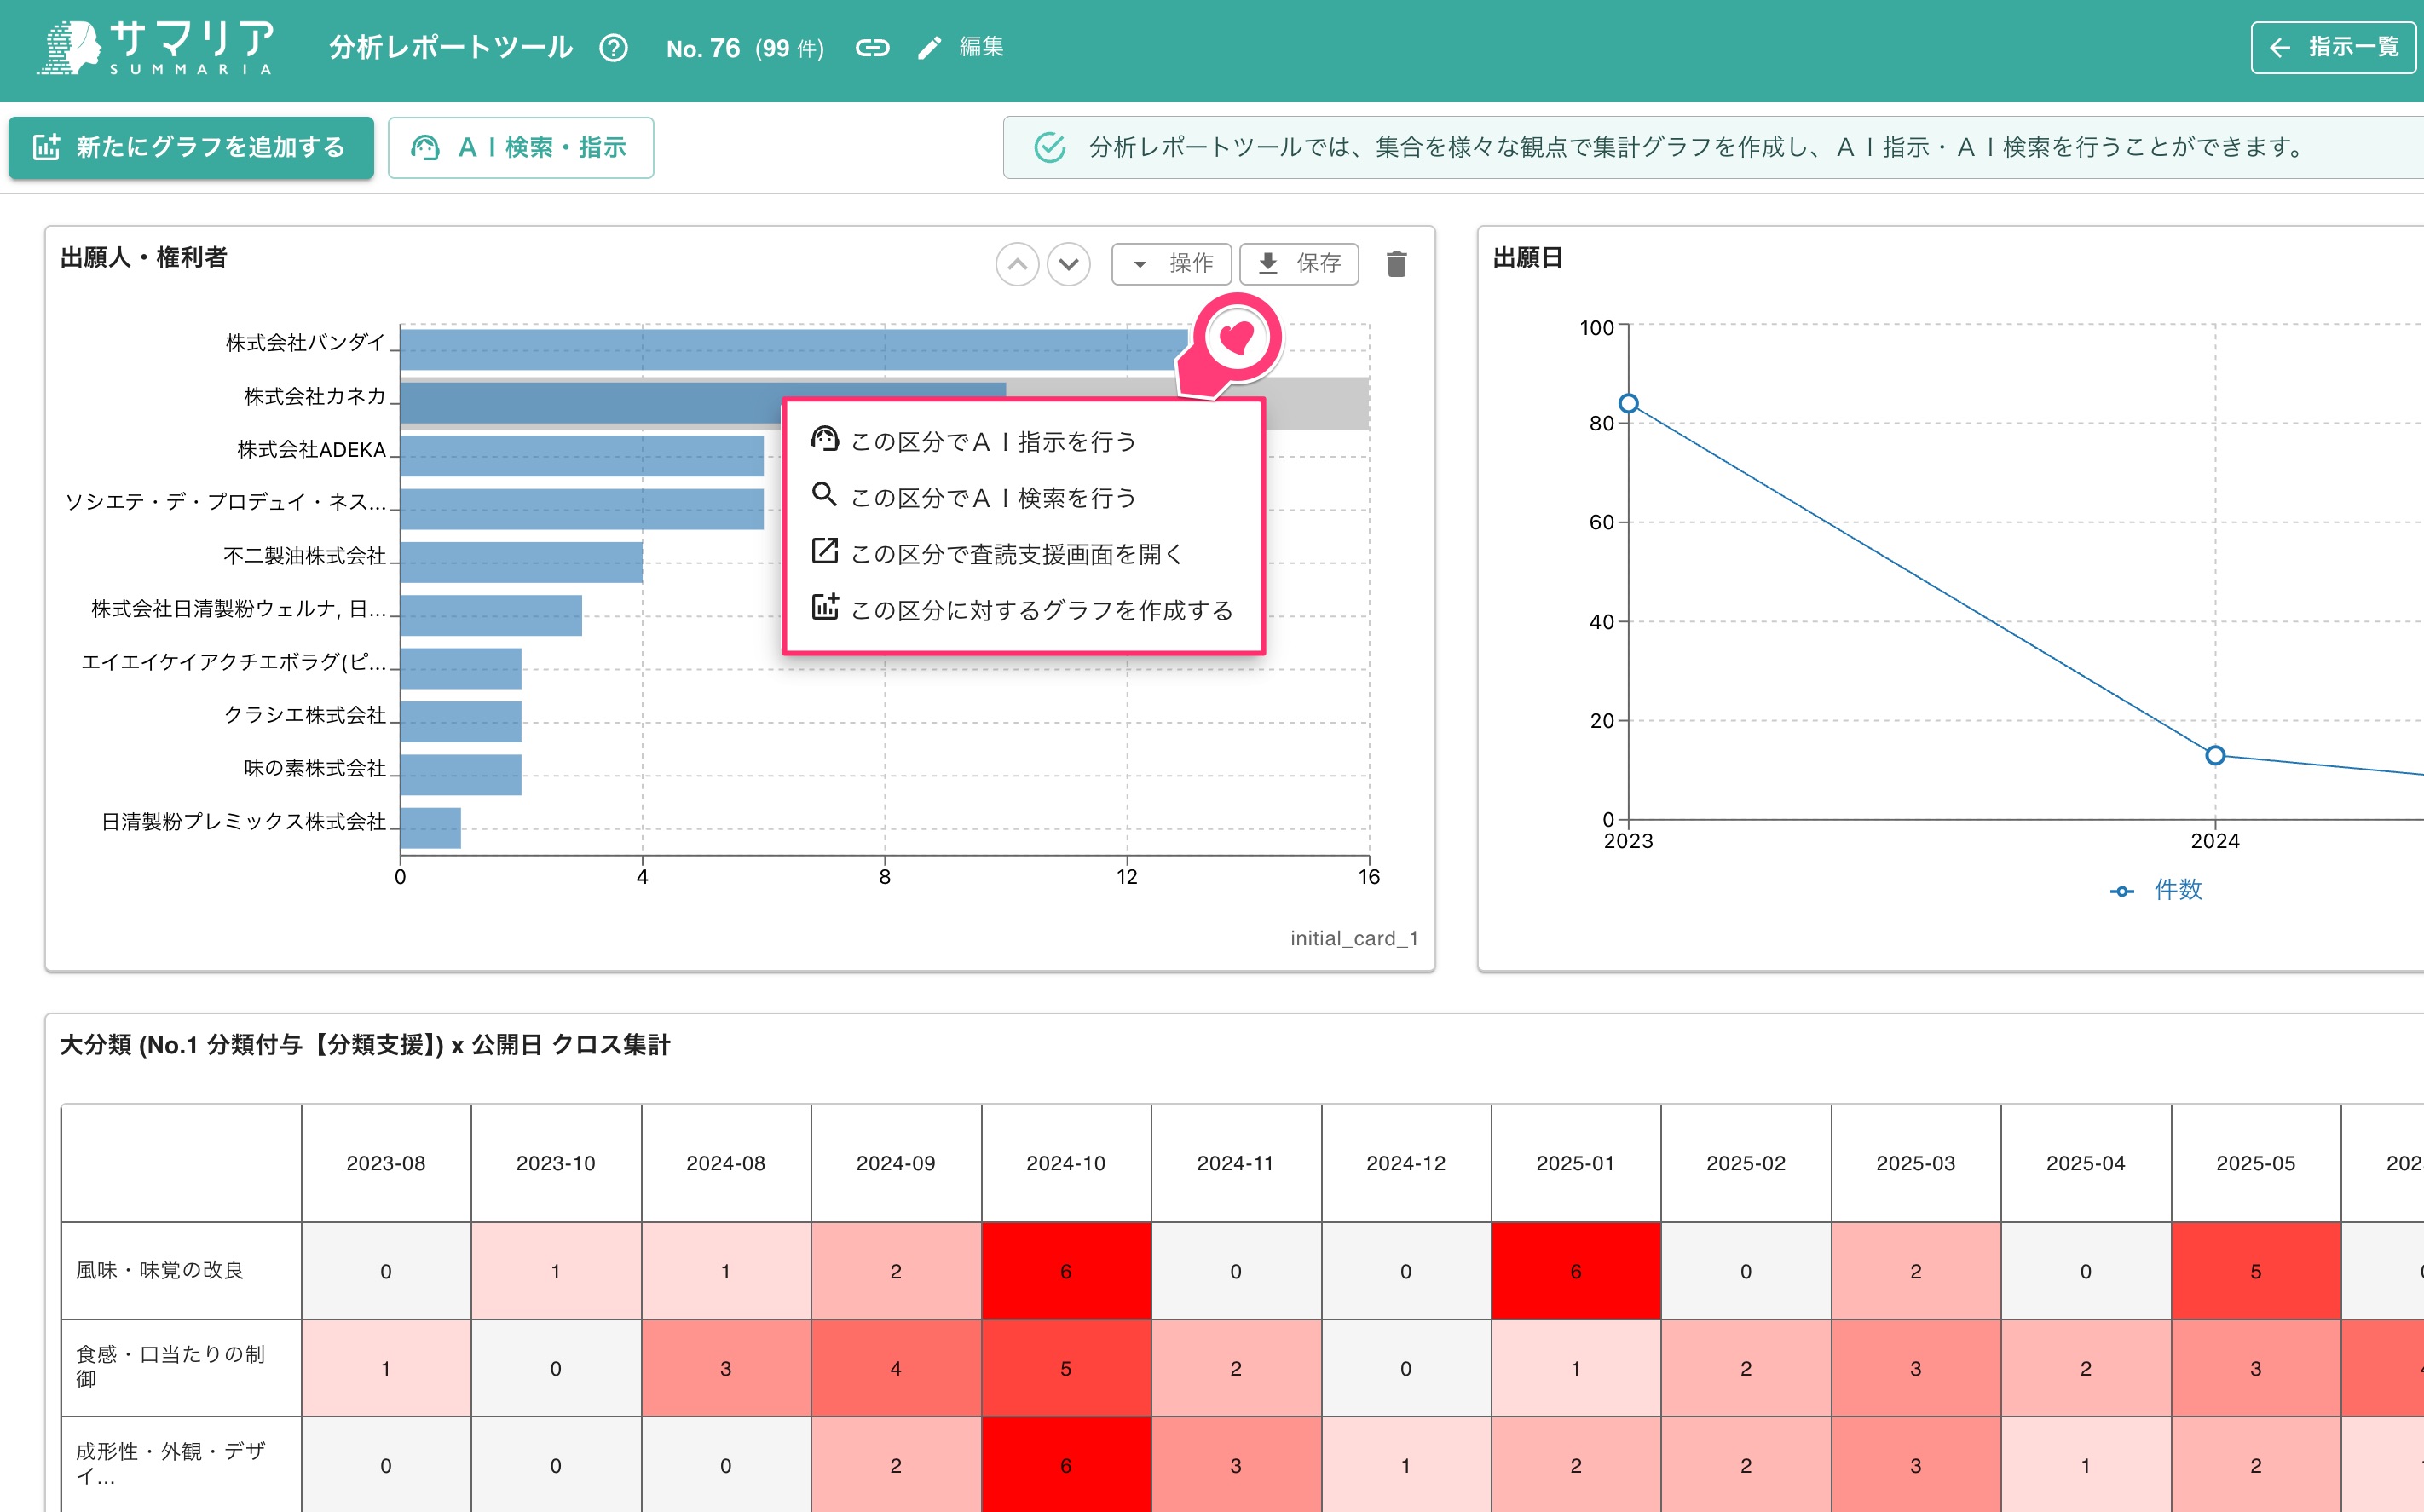Image resolution: width=2424 pixels, height=1512 pixels.
Task: Click the 味の素株式会社 bar
Action: 461,774
